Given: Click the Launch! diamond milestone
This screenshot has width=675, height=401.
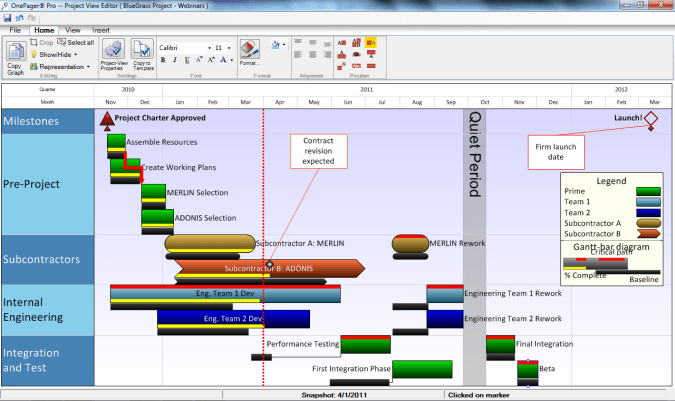Looking at the screenshot, I should pyautogui.click(x=651, y=118).
